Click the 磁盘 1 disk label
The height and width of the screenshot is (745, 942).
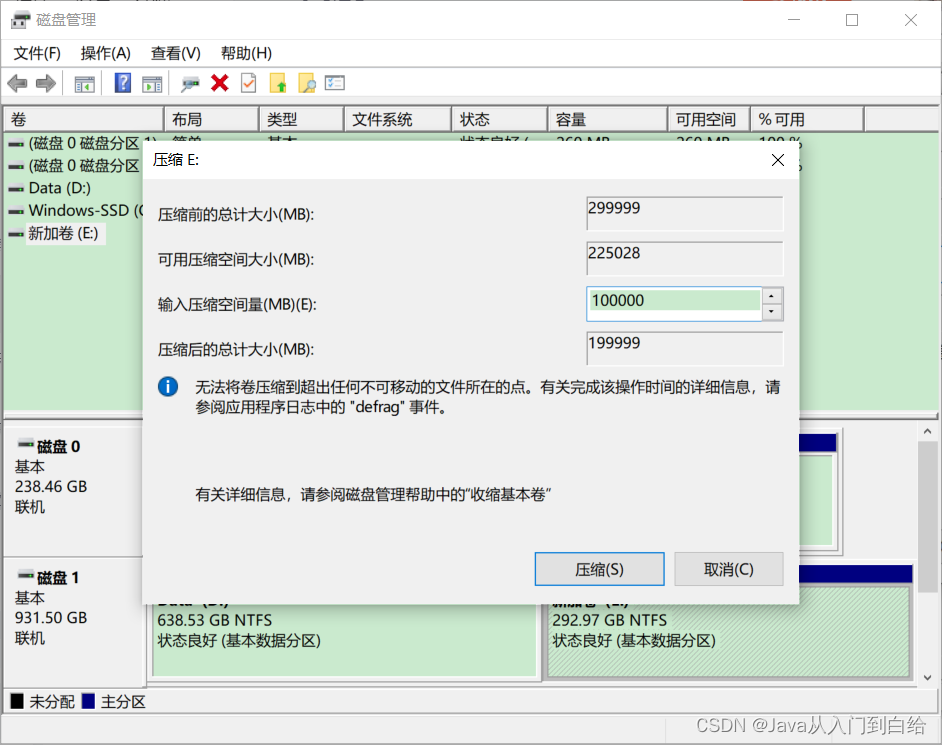coord(58,578)
